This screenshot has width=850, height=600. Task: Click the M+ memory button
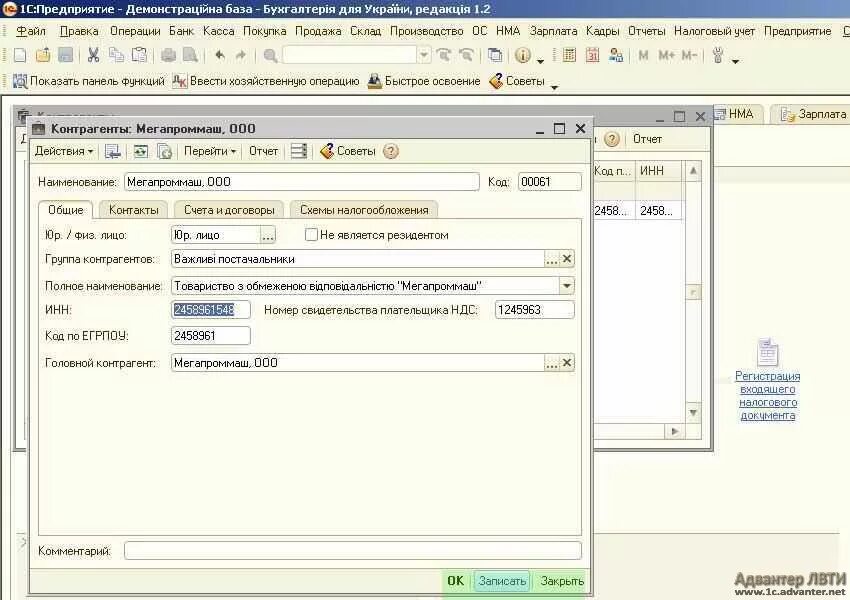pos(666,55)
